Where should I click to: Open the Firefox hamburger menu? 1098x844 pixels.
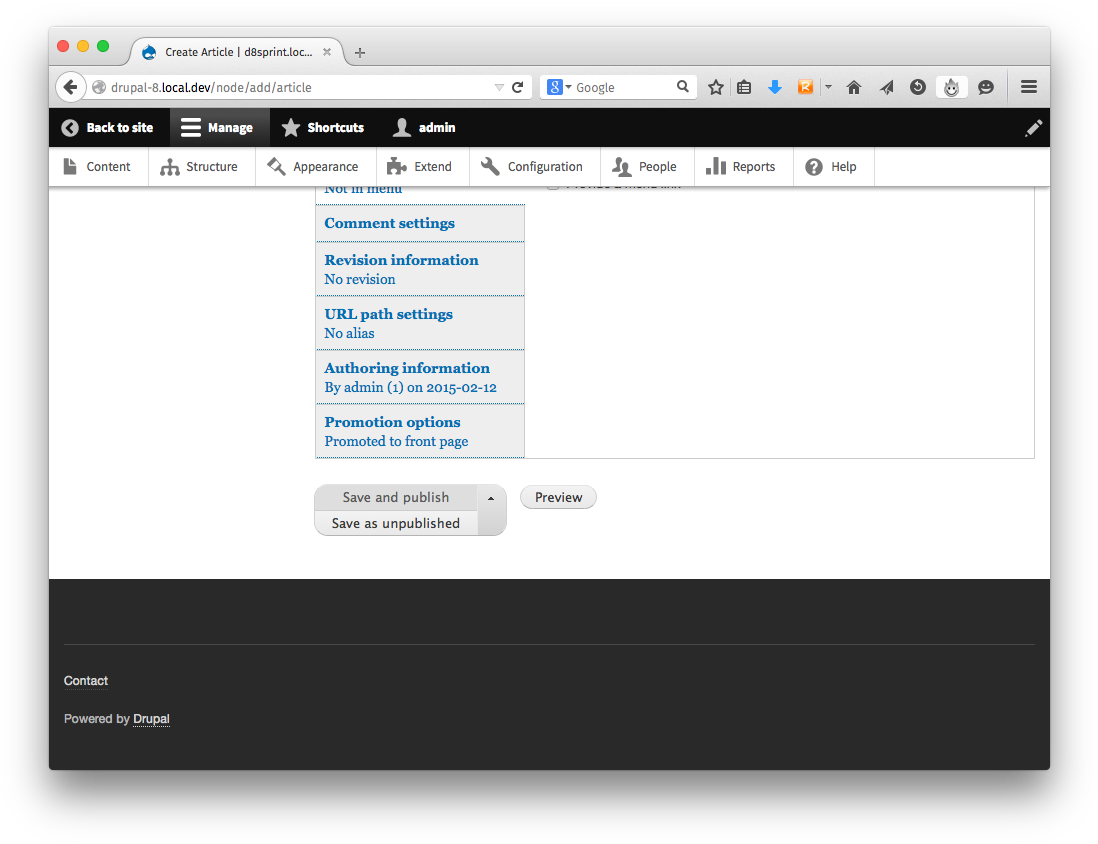click(1029, 87)
